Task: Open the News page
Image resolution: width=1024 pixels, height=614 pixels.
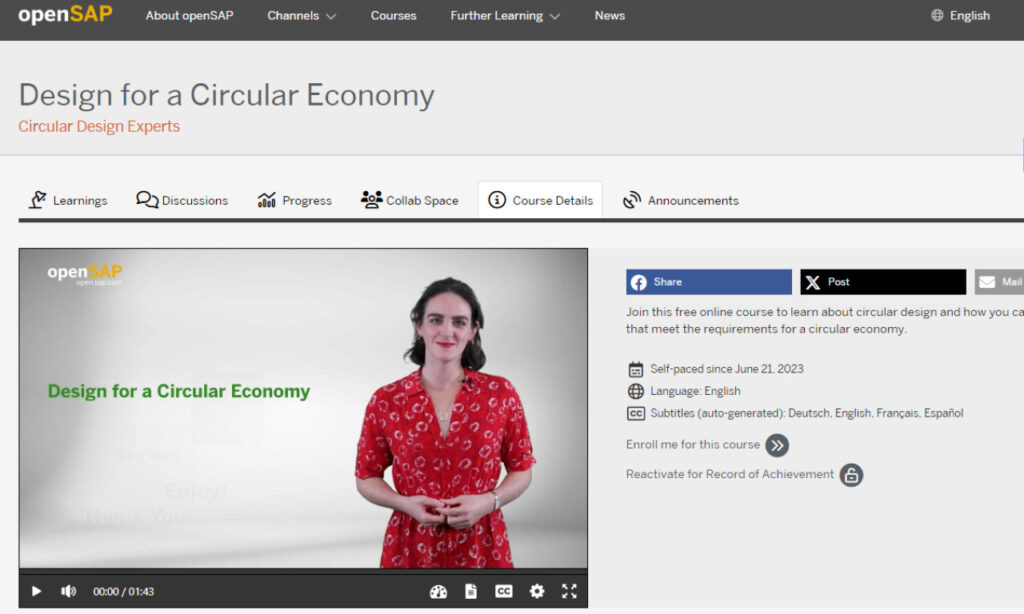Action: (x=609, y=16)
